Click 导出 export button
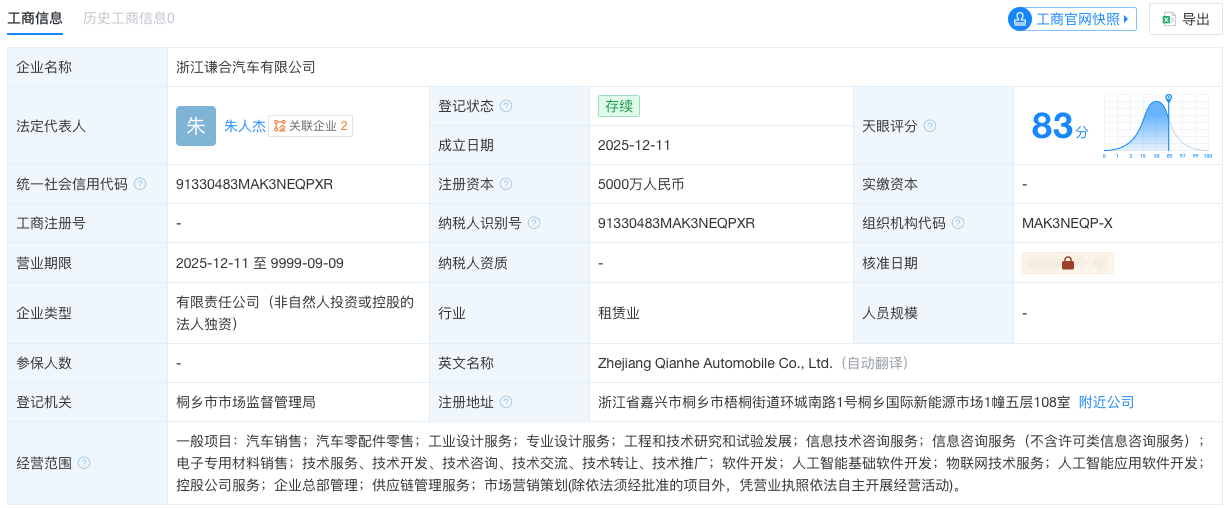The height and width of the screenshot is (508, 1228). coord(1185,19)
